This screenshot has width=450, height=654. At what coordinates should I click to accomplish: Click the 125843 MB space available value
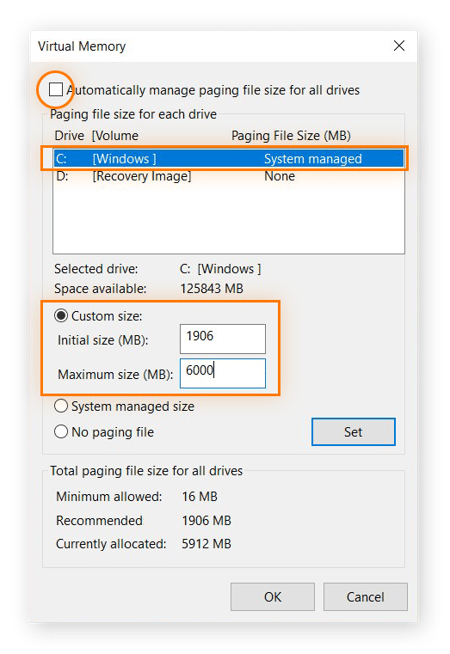pos(211,289)
